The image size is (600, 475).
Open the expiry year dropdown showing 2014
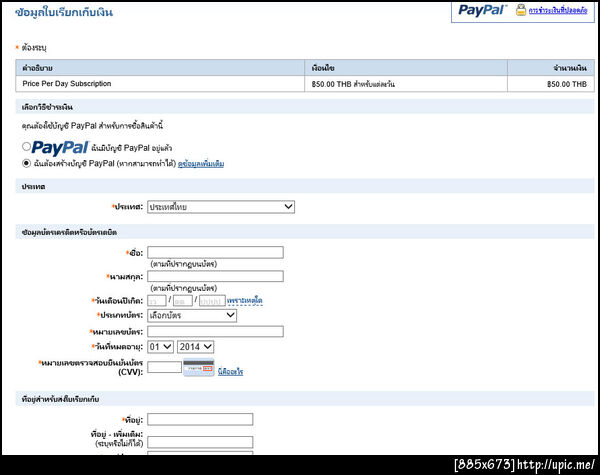coord(196,347)
